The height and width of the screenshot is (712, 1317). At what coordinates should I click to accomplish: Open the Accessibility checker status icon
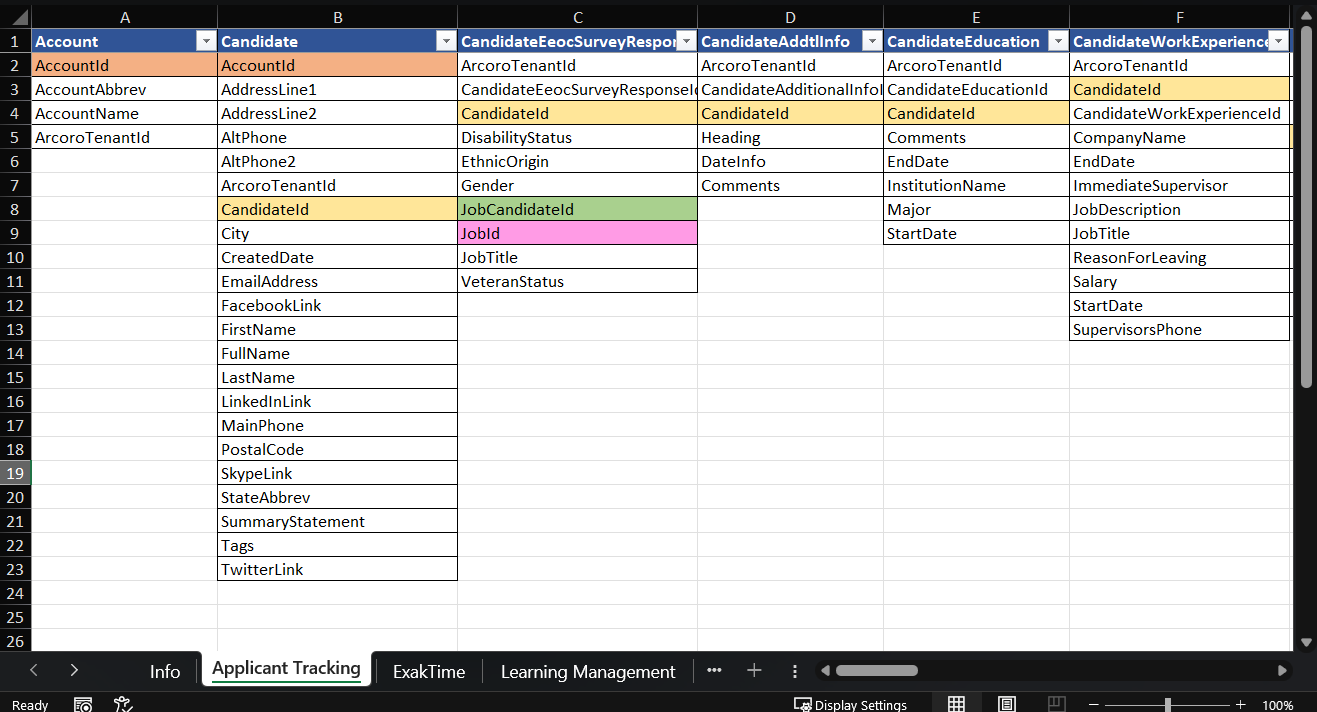pyautogui.click(x=123, y=704)
